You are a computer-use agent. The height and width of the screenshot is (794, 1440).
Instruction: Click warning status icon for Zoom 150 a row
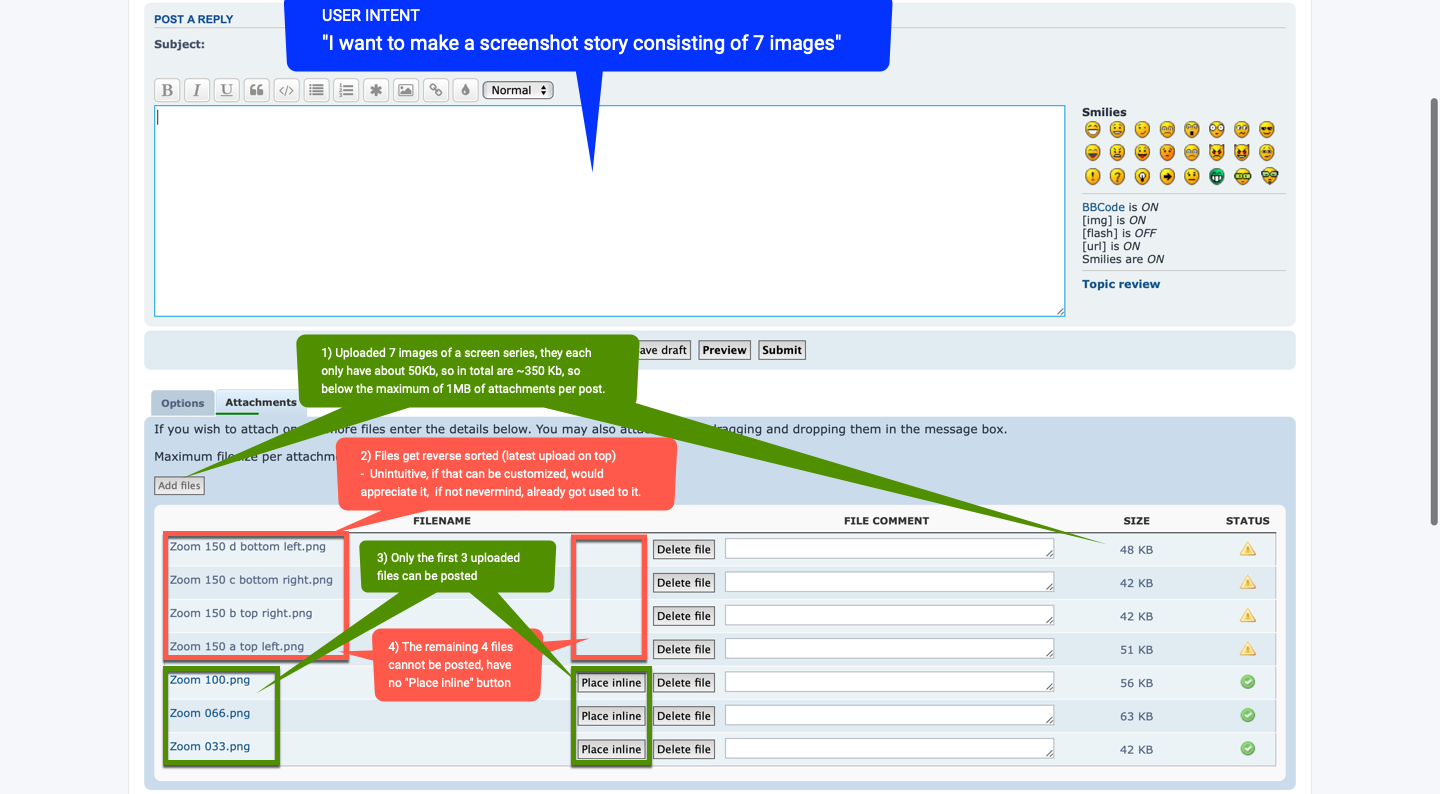(1247, 649)
